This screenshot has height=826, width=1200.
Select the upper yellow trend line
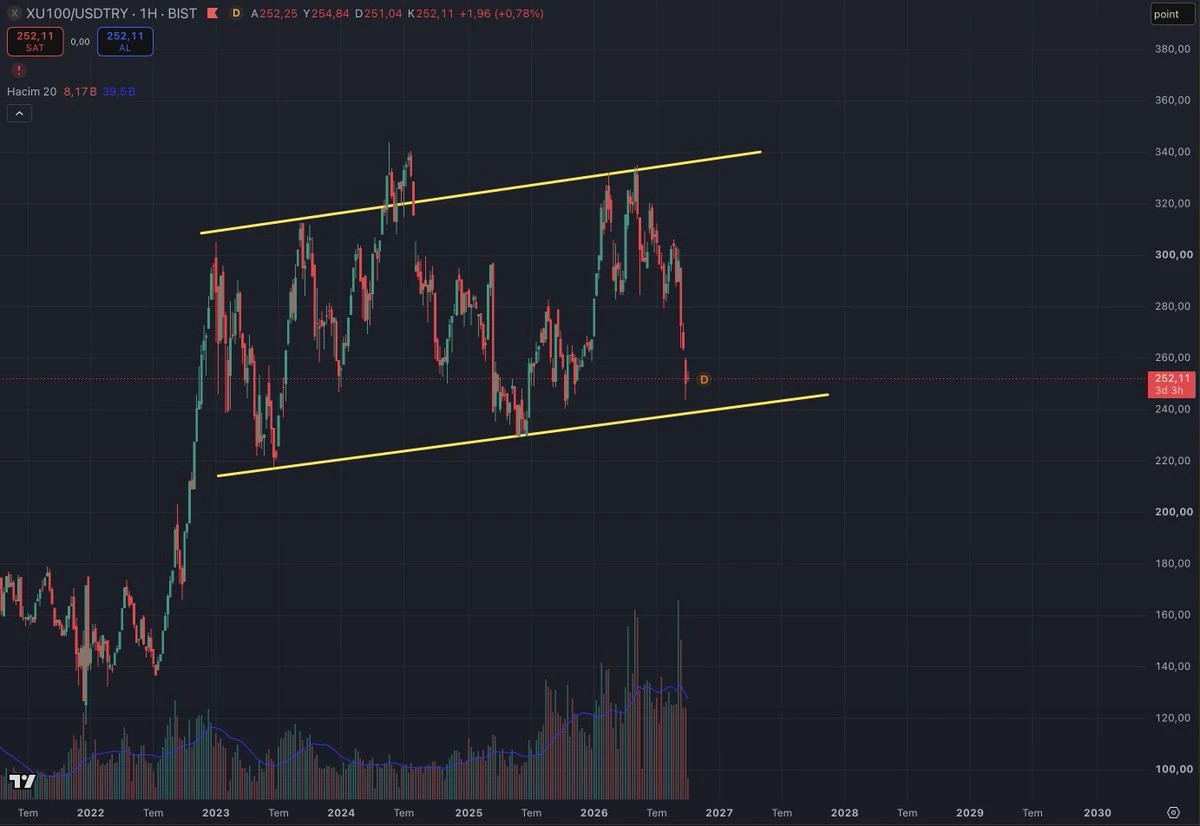(480, 192)
